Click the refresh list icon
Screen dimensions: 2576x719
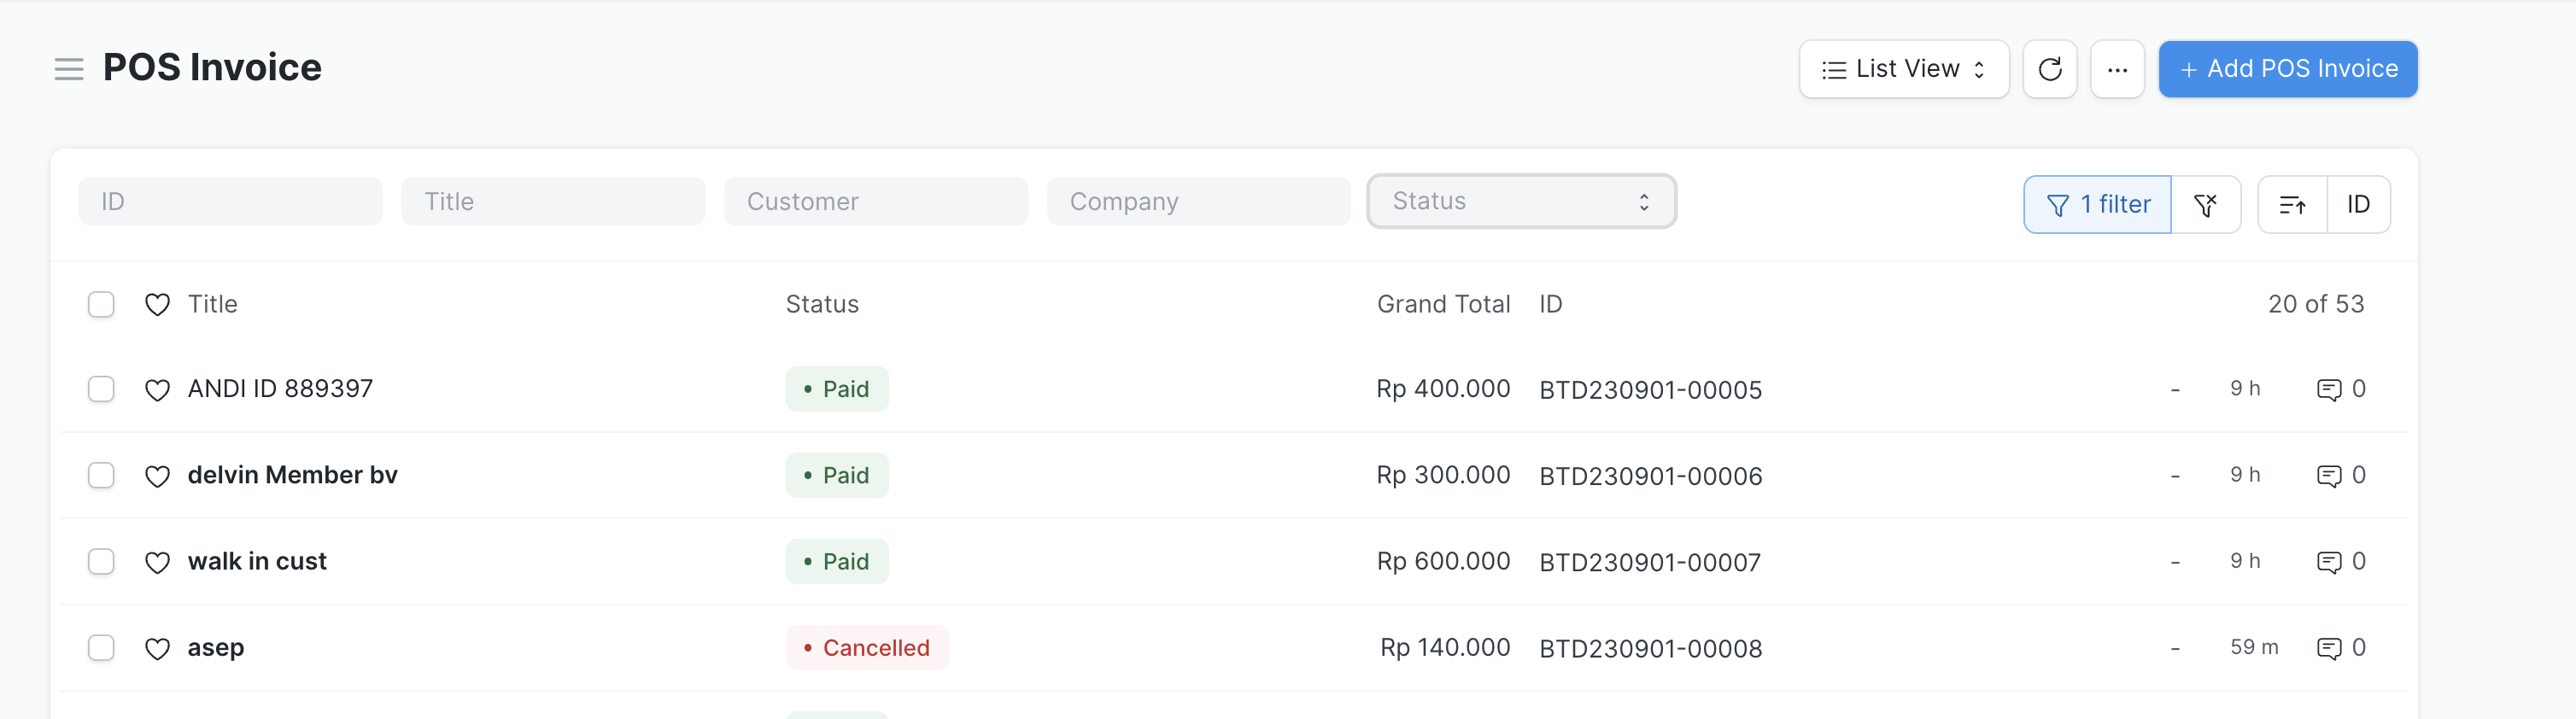(x=2049, y=69)
